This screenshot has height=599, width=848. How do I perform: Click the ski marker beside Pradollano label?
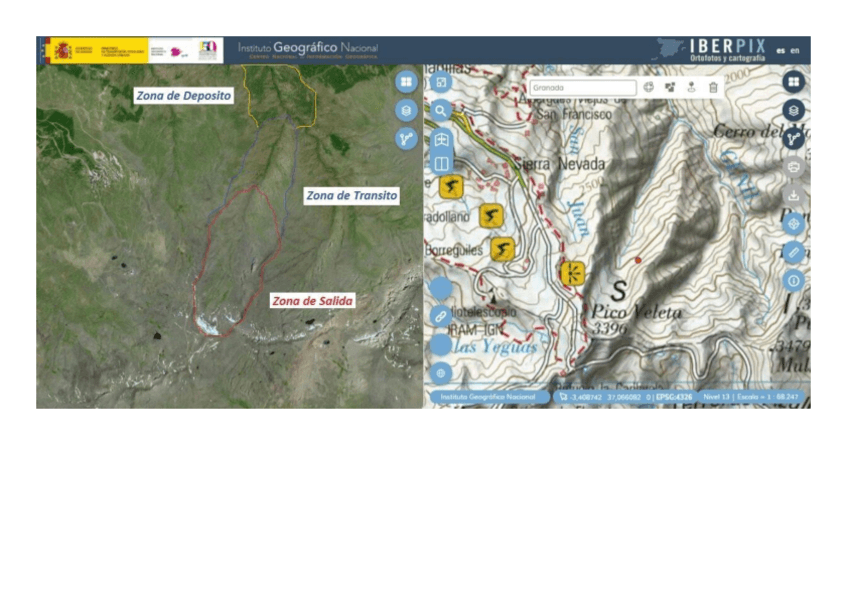tap(491, 216)
